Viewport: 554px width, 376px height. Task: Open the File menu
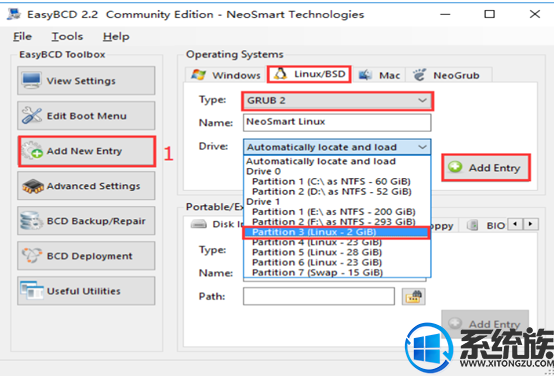(x=22, y=36)
